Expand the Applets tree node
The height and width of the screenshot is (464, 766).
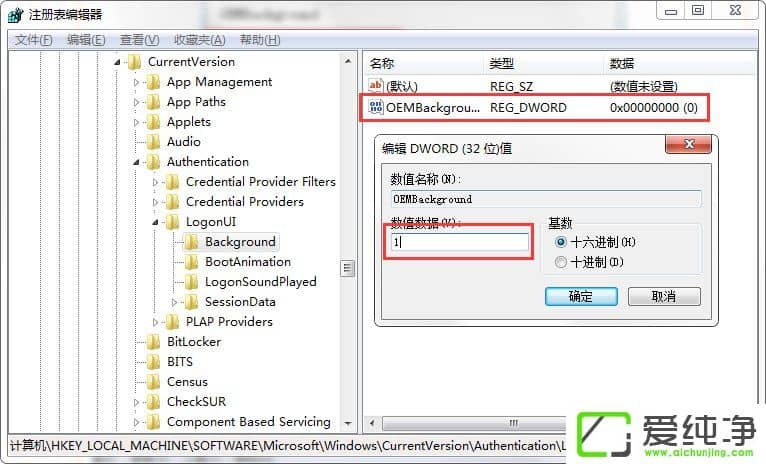(136, 123)
